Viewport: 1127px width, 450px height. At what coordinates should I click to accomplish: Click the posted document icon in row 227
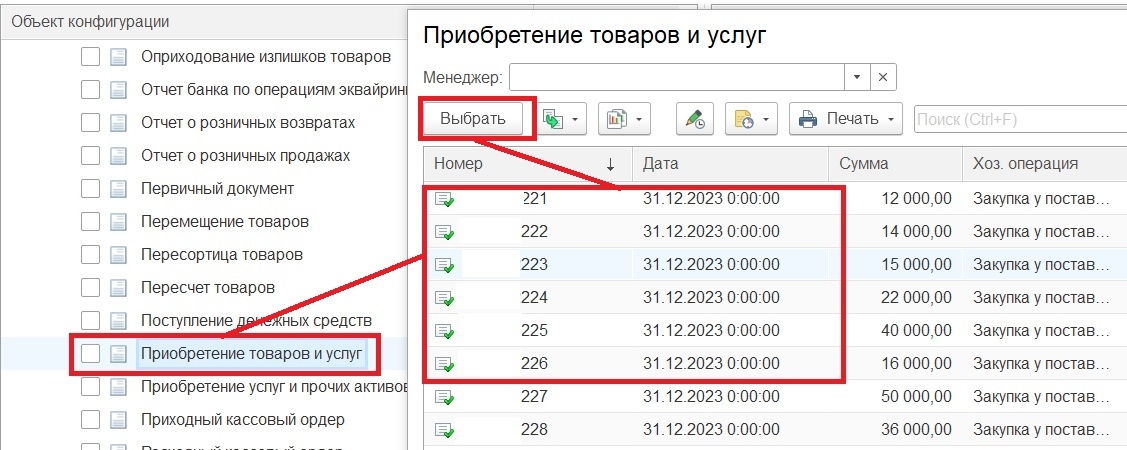coord(444,397)
